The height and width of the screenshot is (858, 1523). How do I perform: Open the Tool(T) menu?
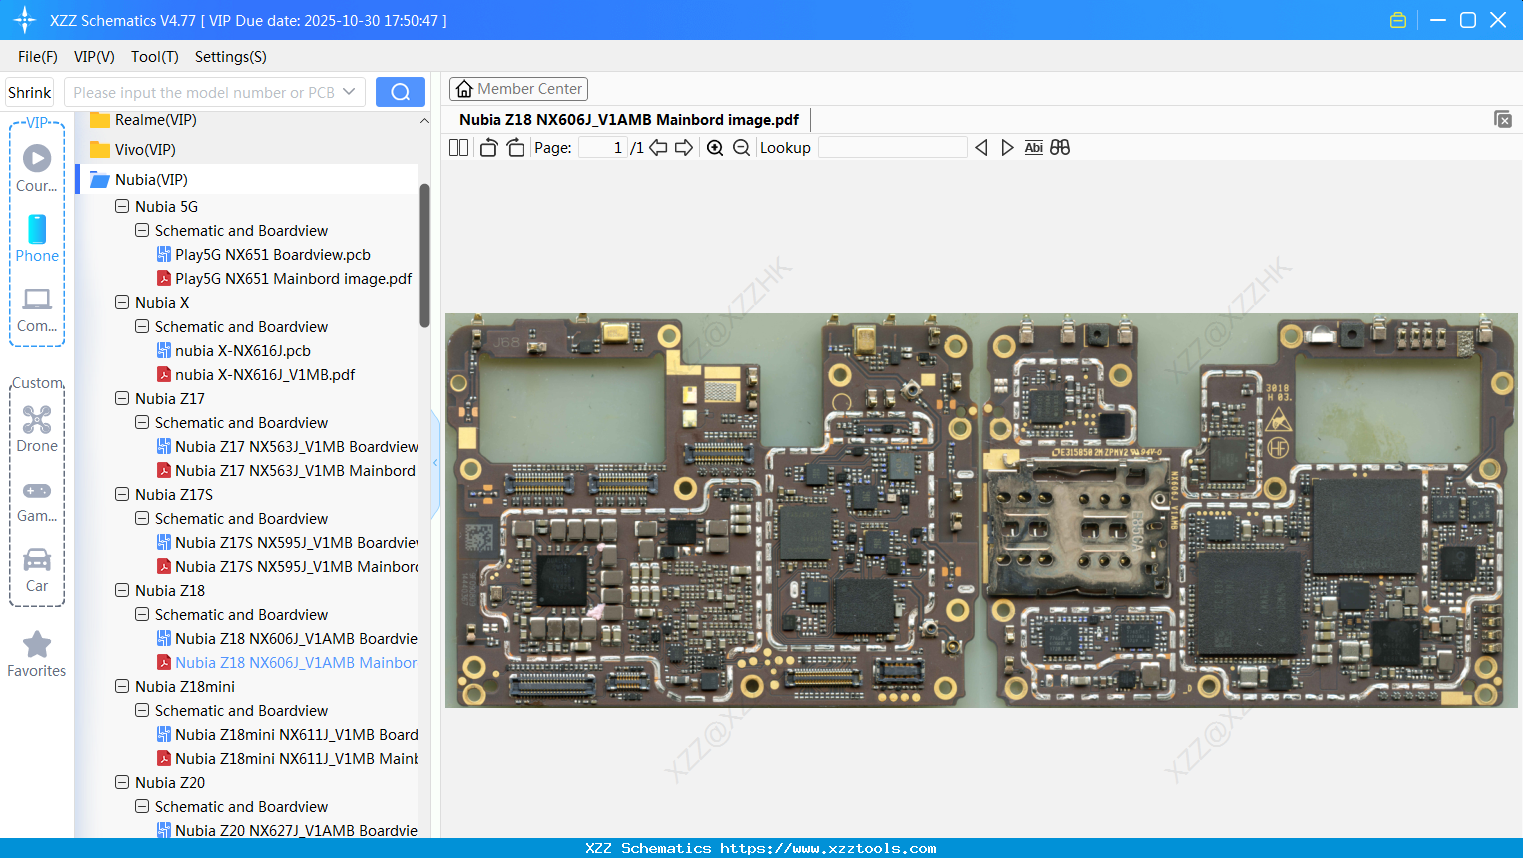pos(154,57)
